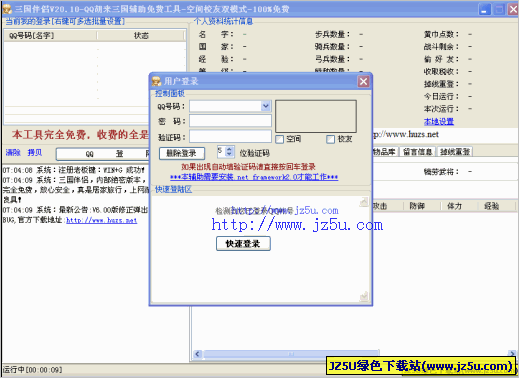This screenshot has height=378, width=519.
Task: Click the main window title bar app icon
Action: tap(7, 9)
